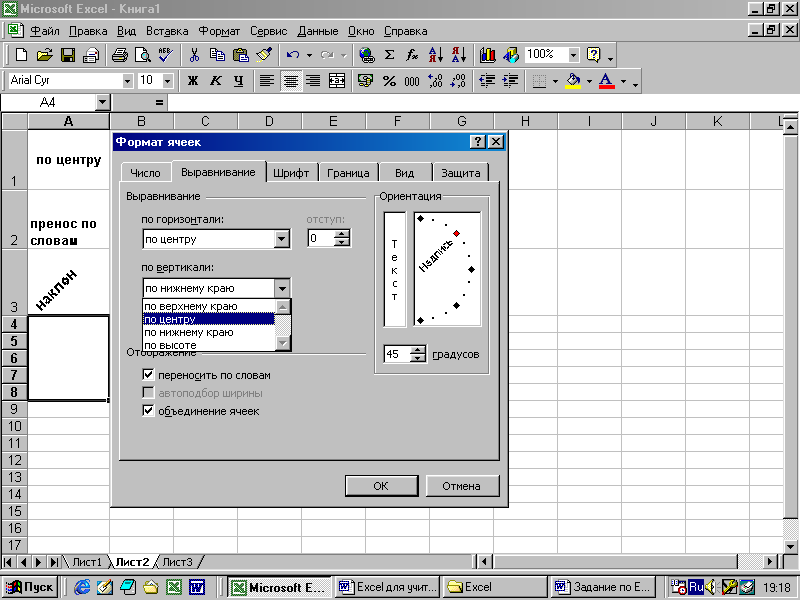
Task: Cut selection with the scissors icon
Action: 194,55
